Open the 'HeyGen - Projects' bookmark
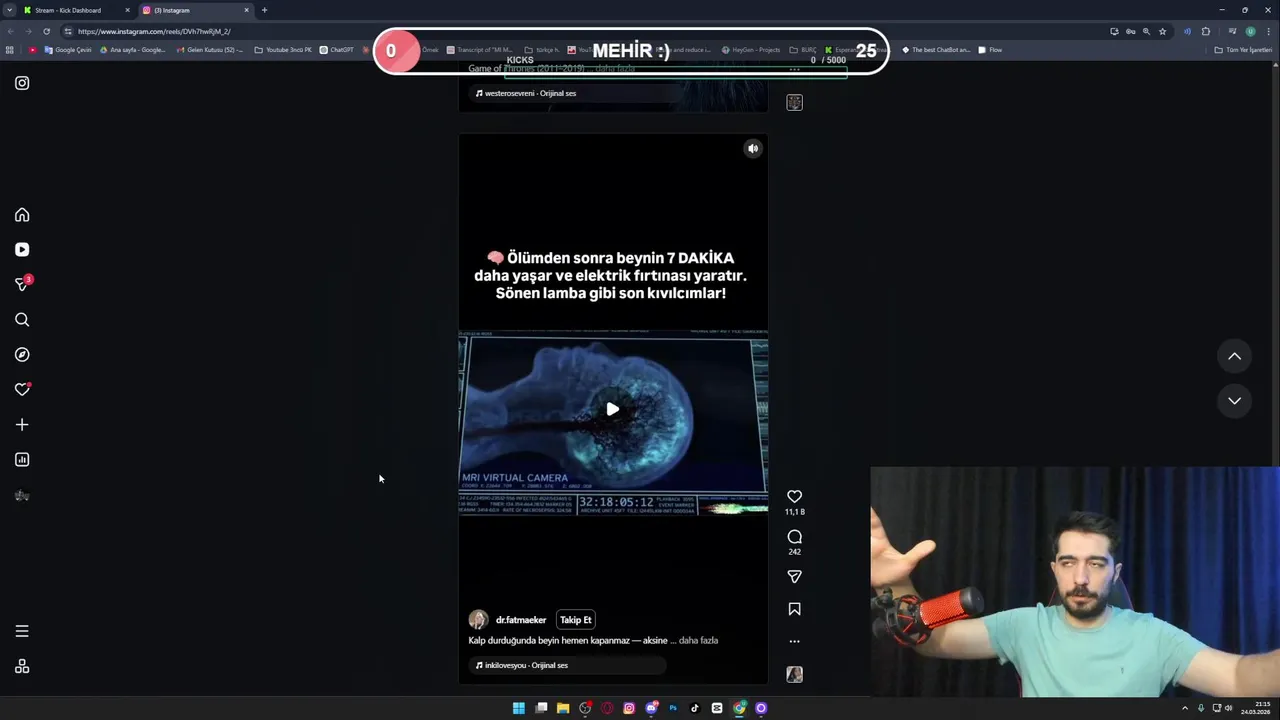This screenshot has height=720, width=1280. click(751, 50)
